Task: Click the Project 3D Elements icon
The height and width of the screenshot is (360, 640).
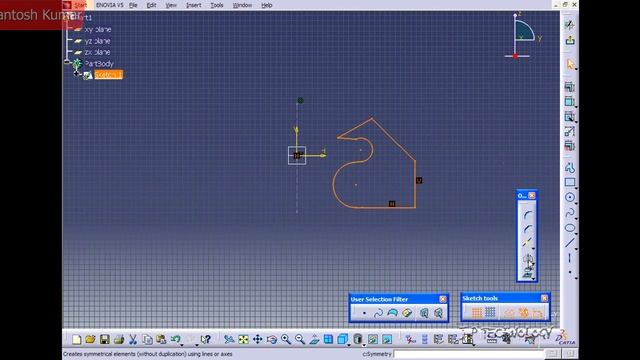Action: tap(527, 274)
